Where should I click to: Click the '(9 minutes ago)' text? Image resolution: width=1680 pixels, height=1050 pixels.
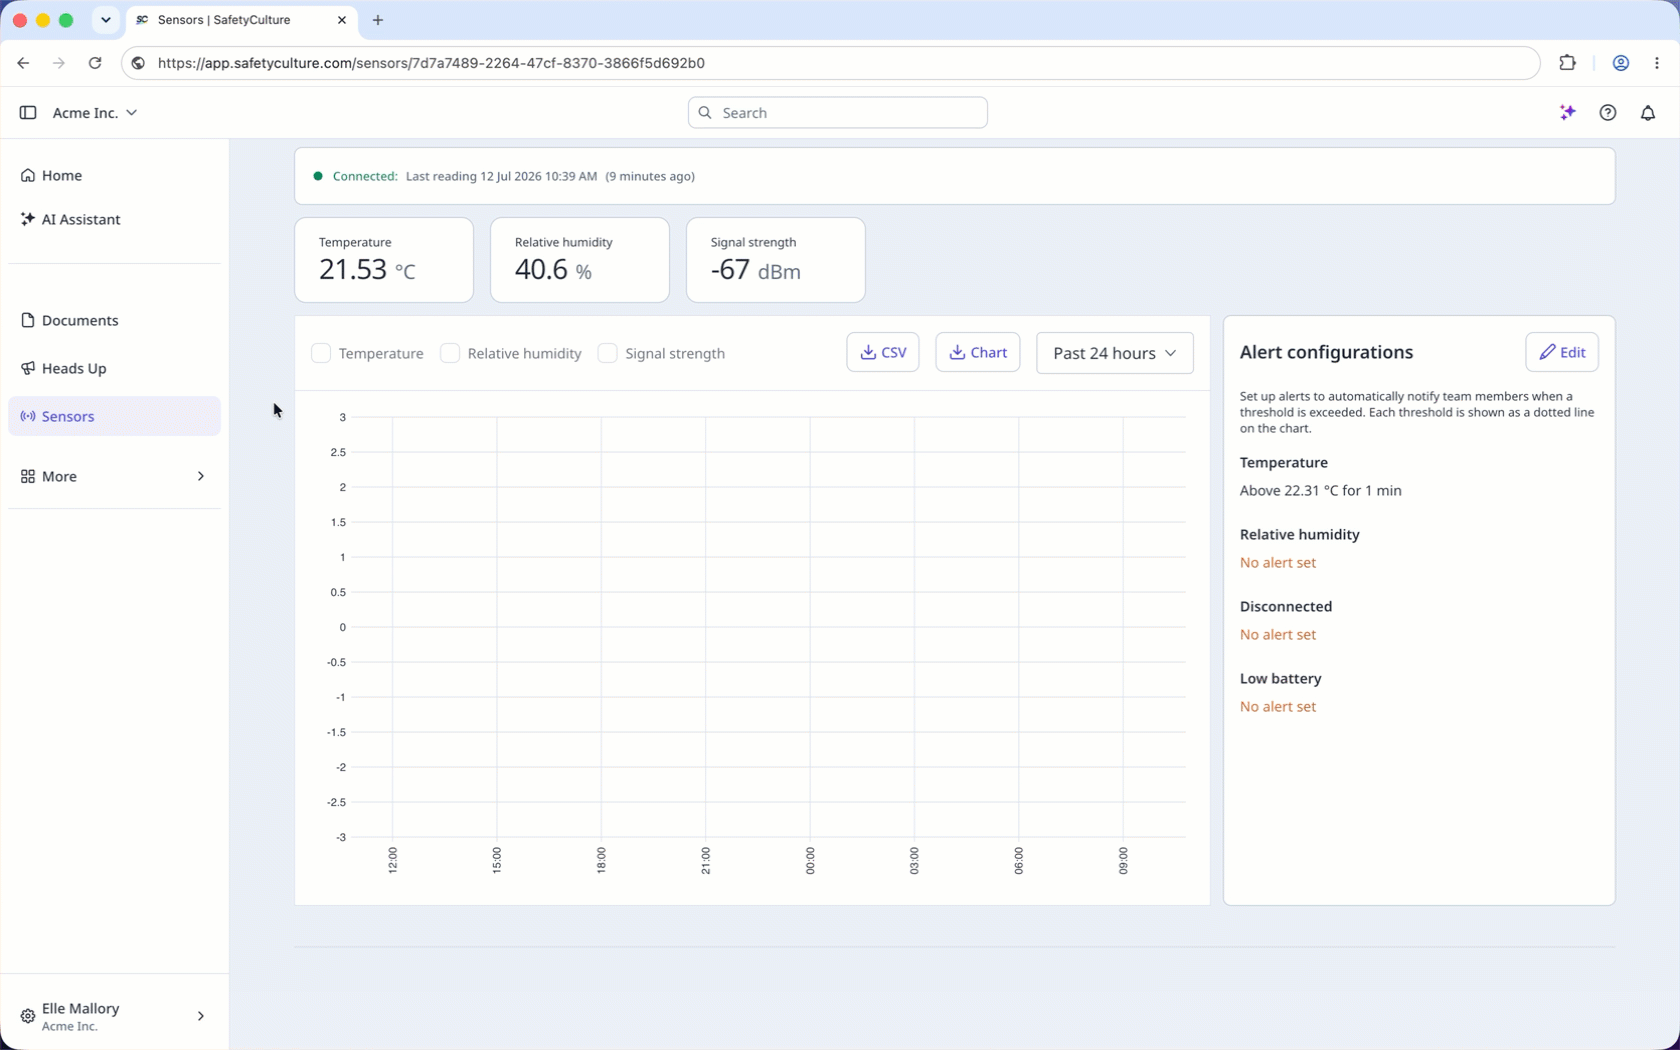650,176
